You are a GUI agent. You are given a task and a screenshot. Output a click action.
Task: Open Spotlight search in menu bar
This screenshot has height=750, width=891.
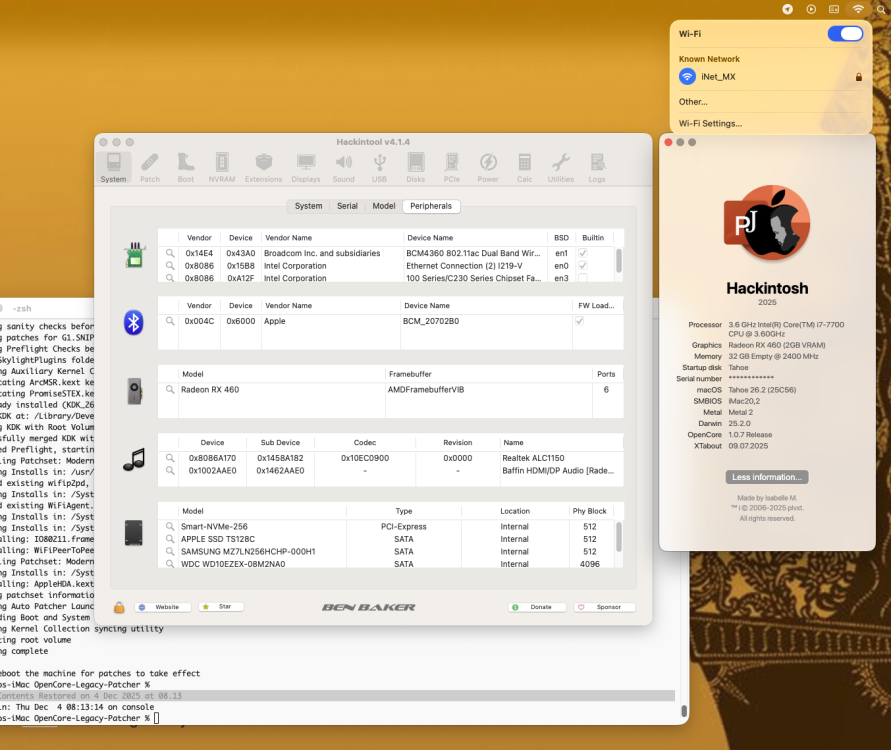(881, 9)
